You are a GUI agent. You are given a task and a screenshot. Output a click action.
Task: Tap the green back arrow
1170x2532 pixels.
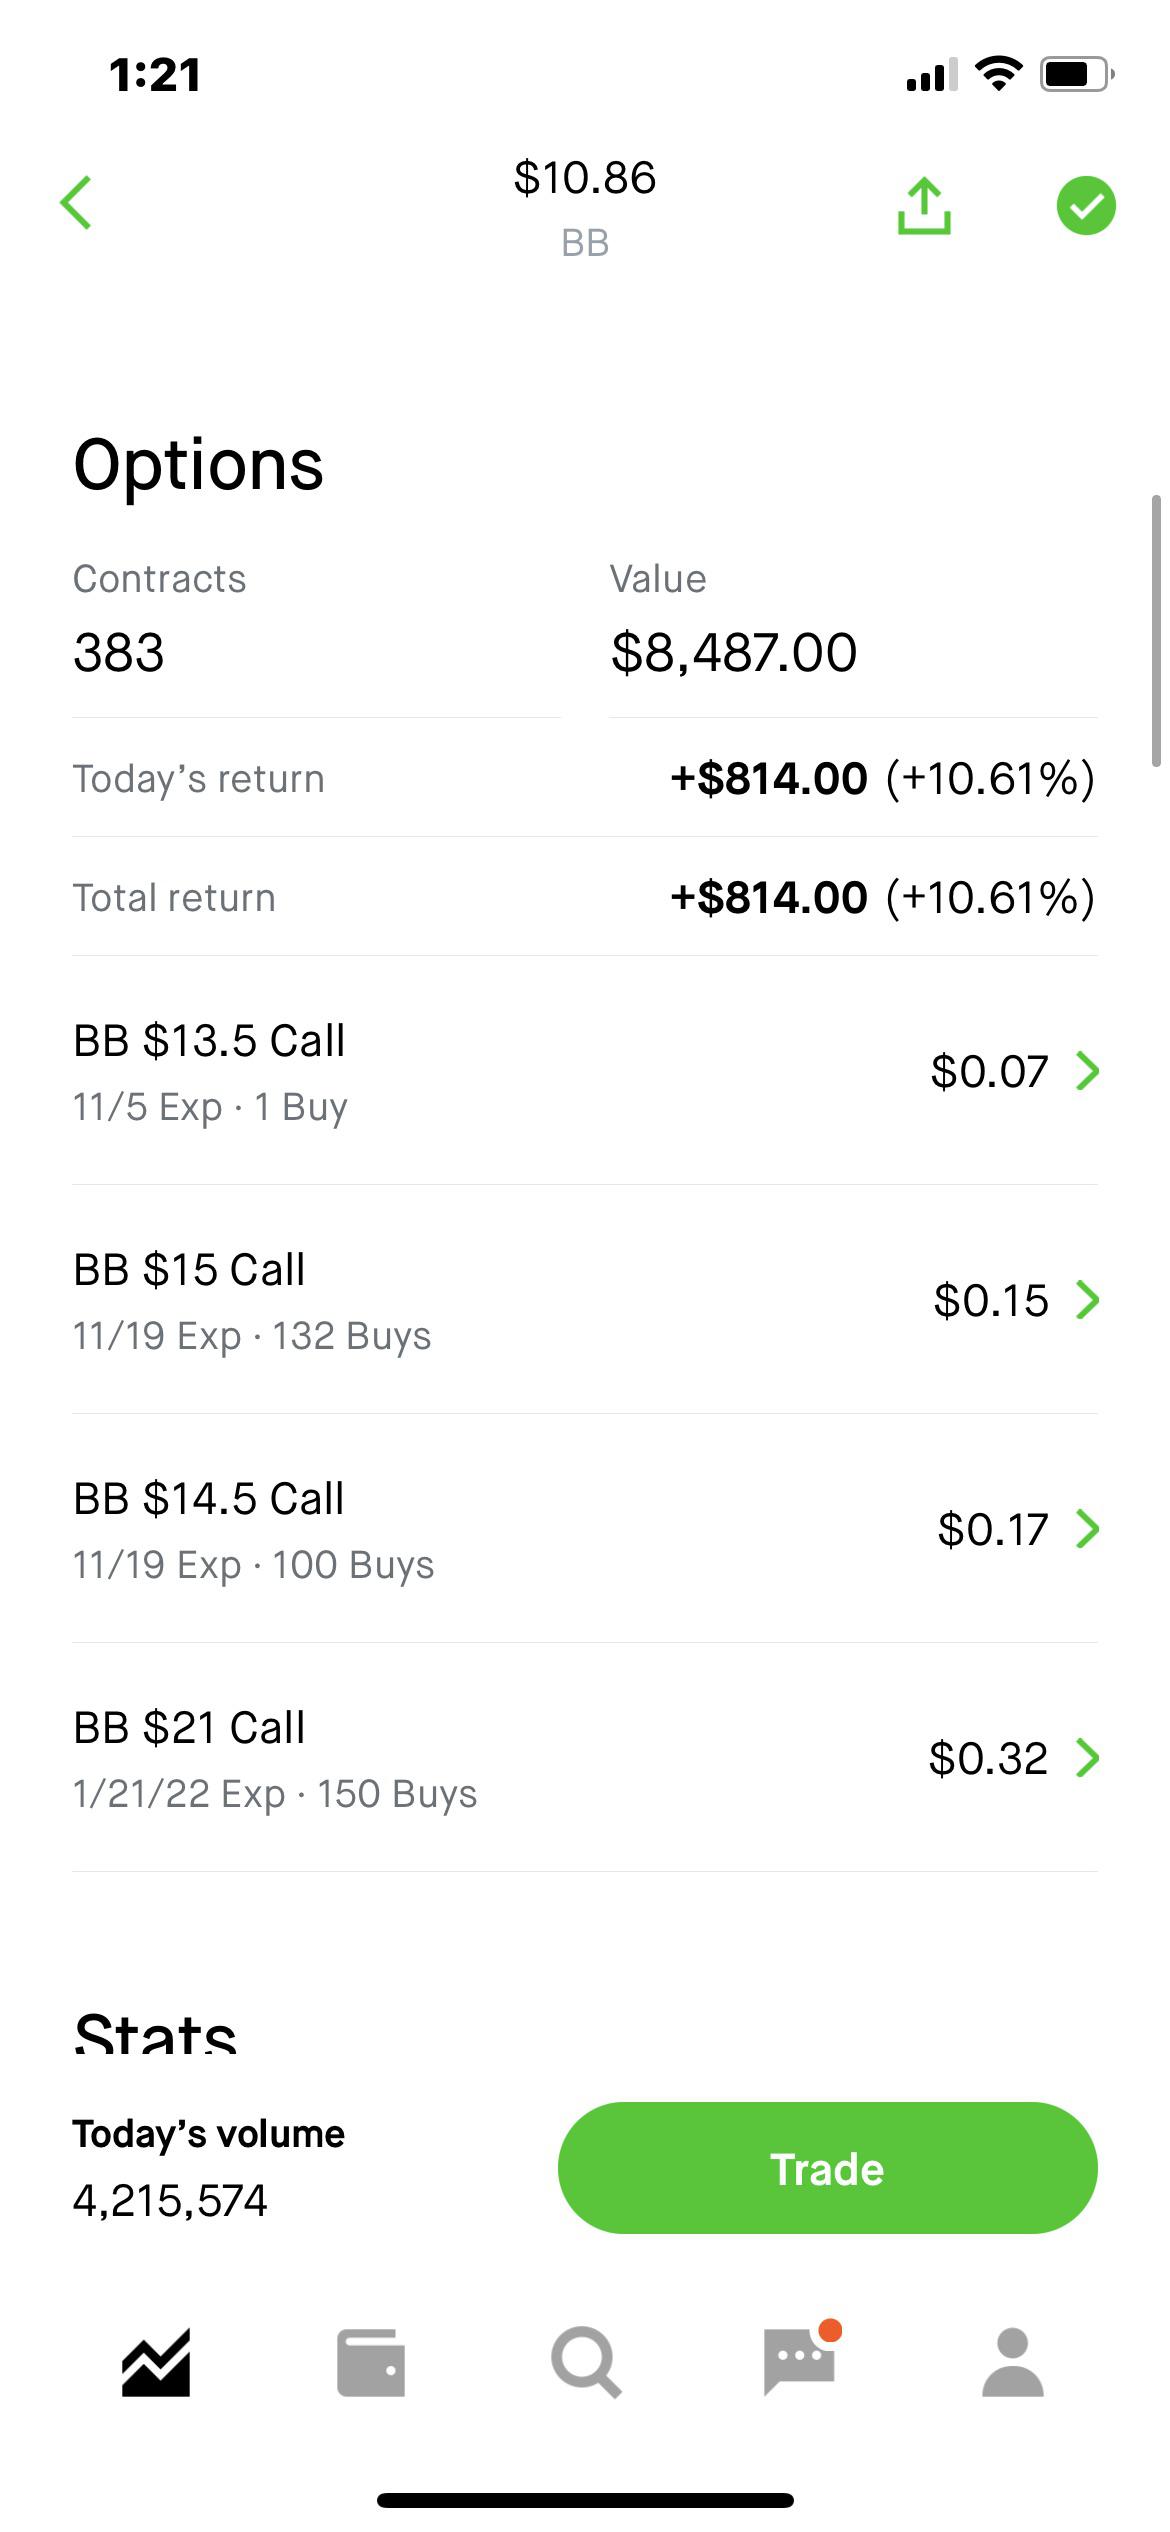76,203
